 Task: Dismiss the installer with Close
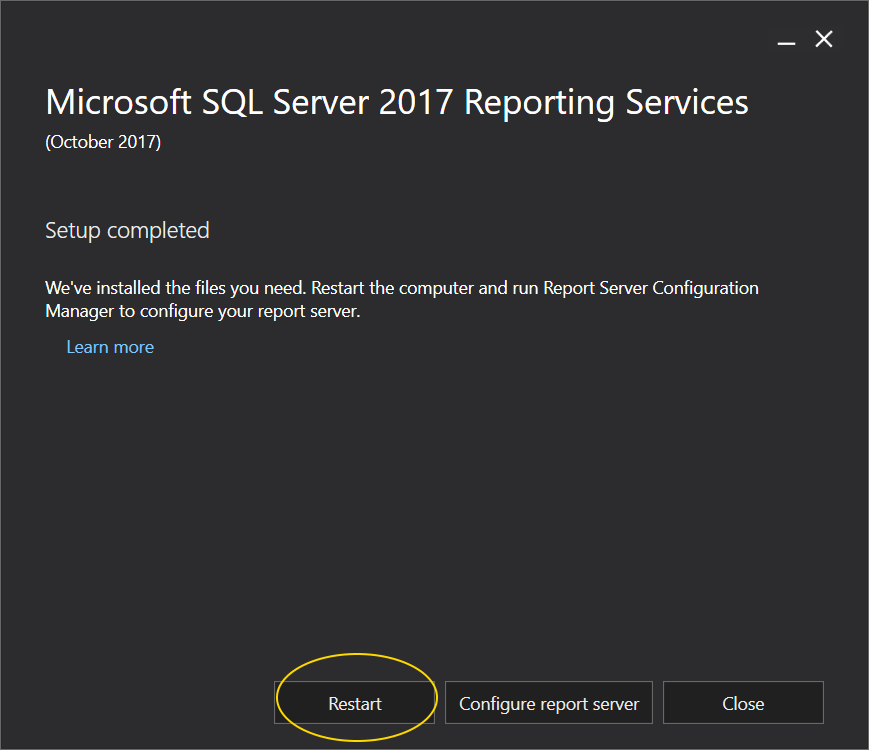point(743,703)
